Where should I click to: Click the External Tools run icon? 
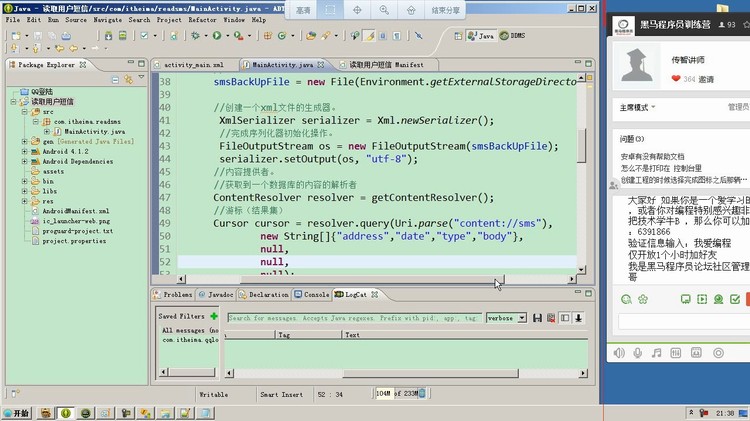tap(238, 36)
